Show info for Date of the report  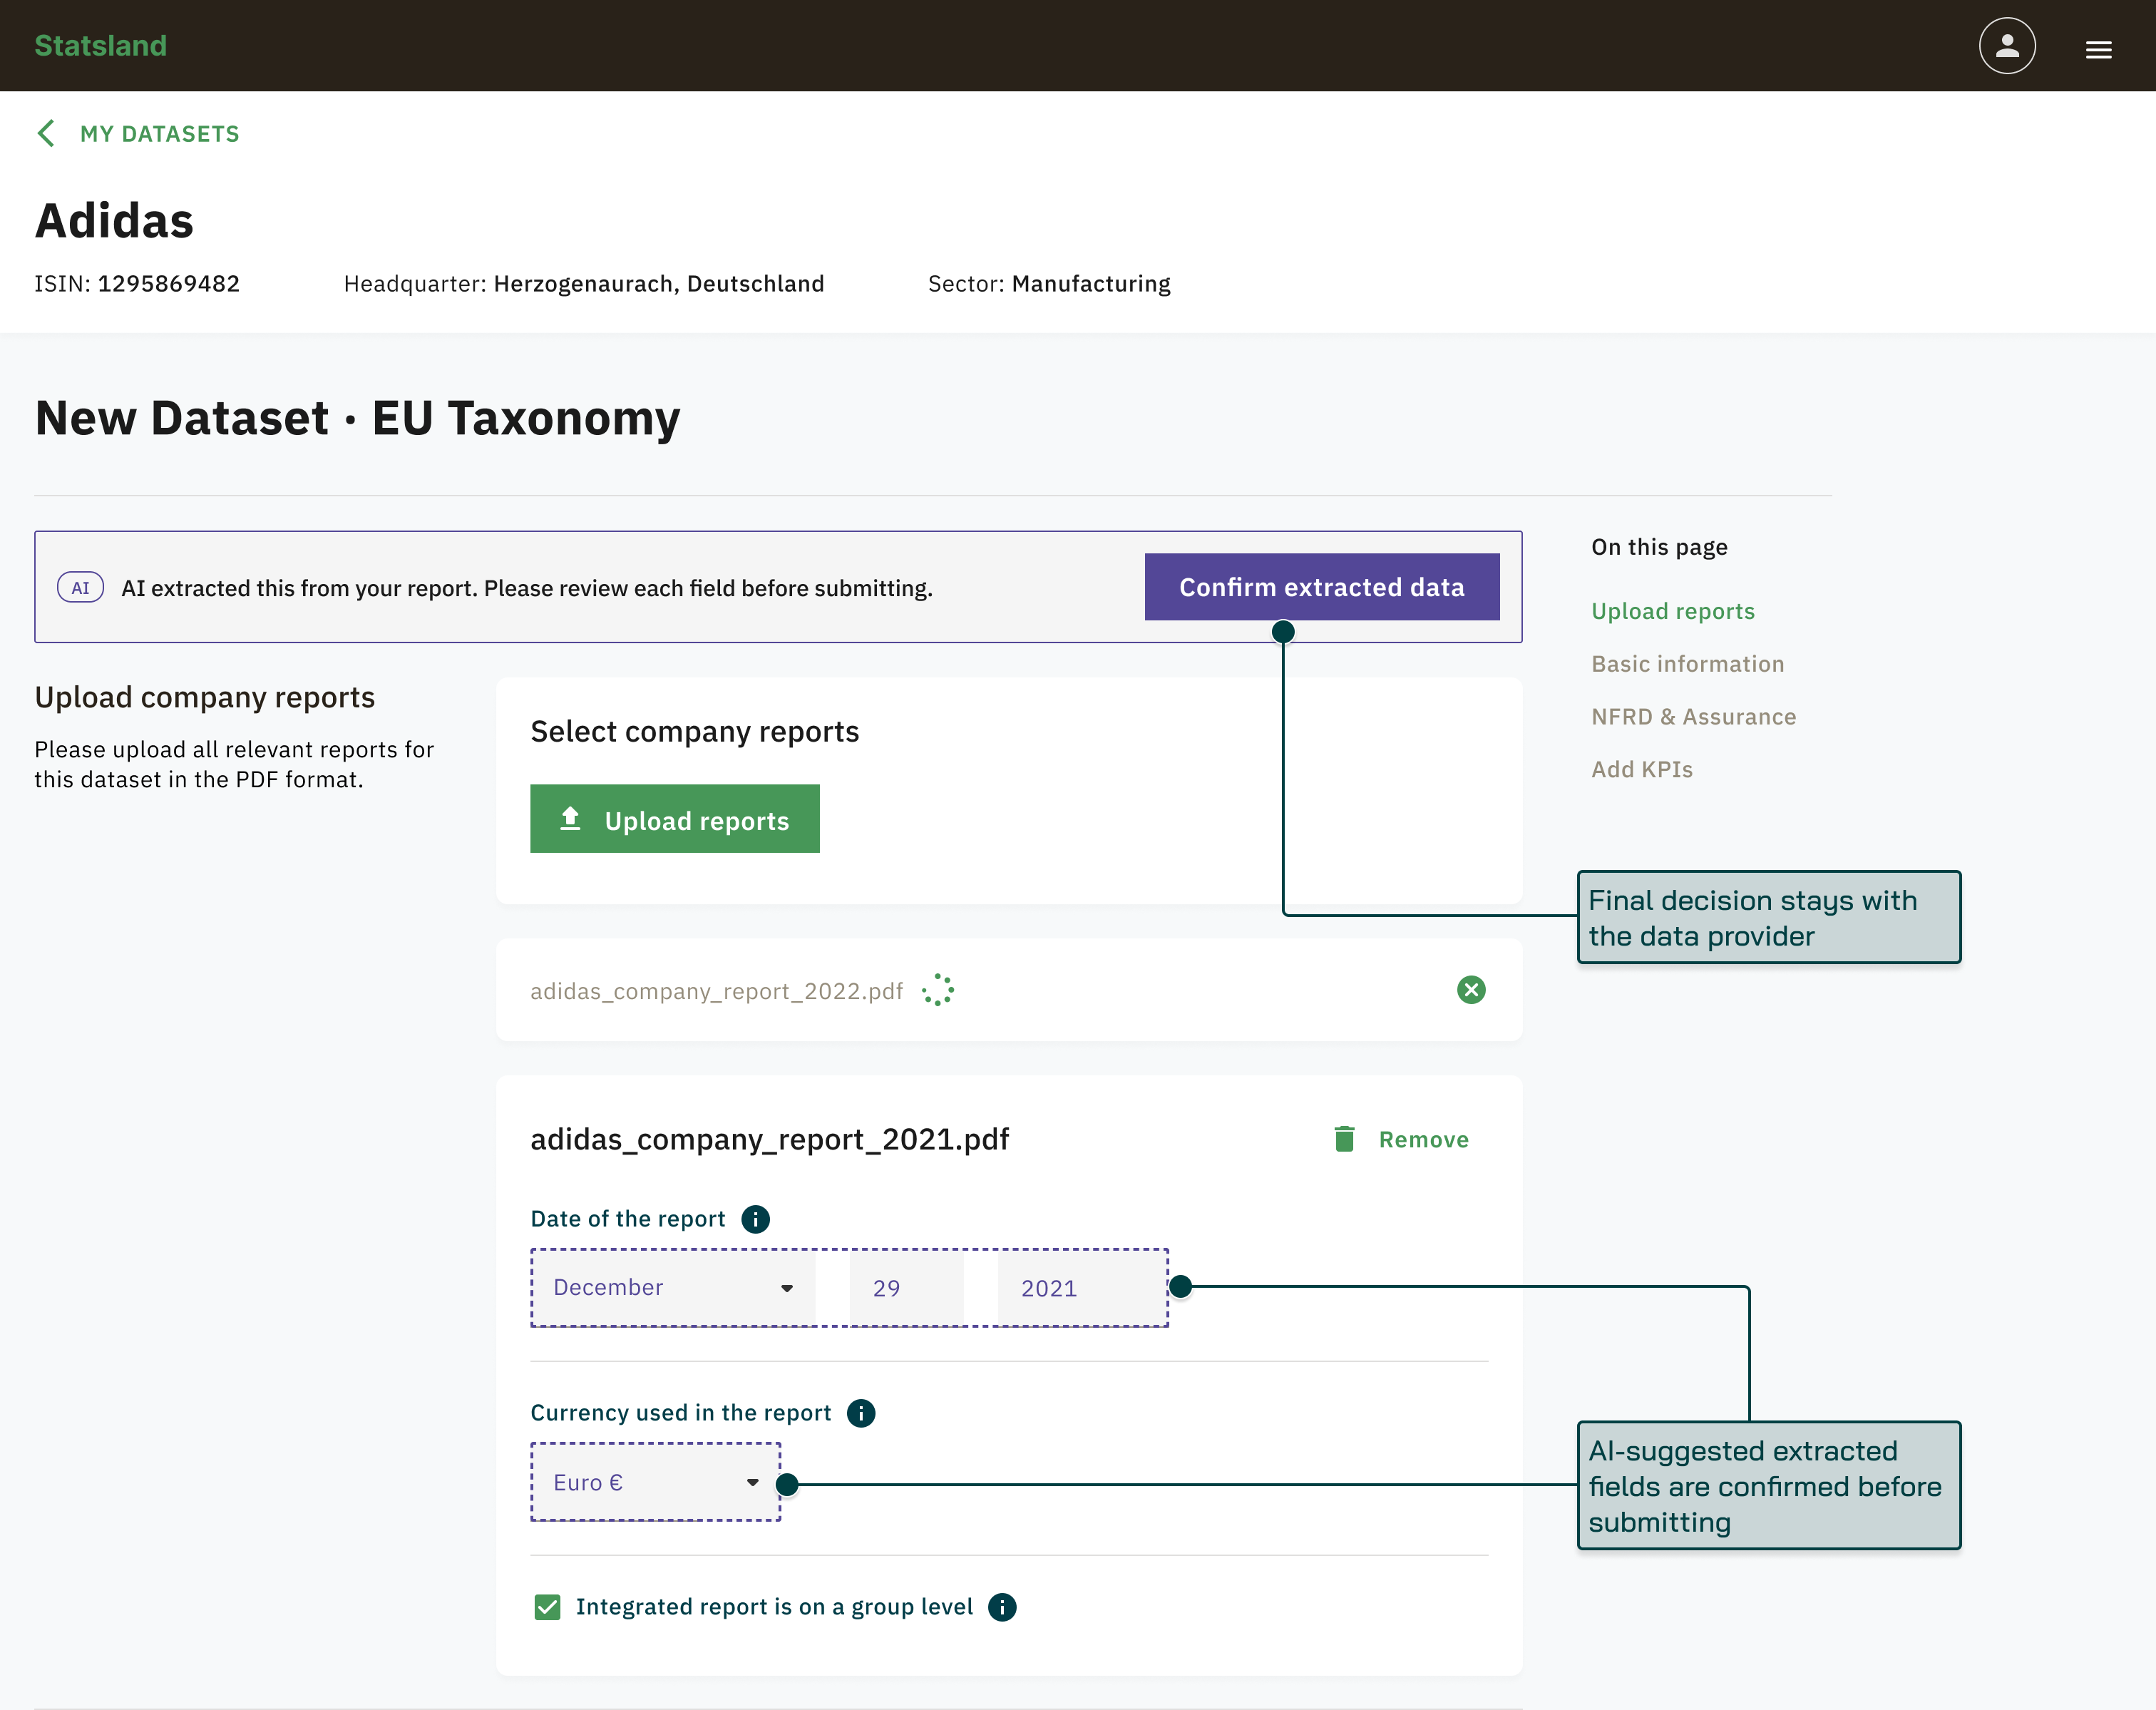755,1219
